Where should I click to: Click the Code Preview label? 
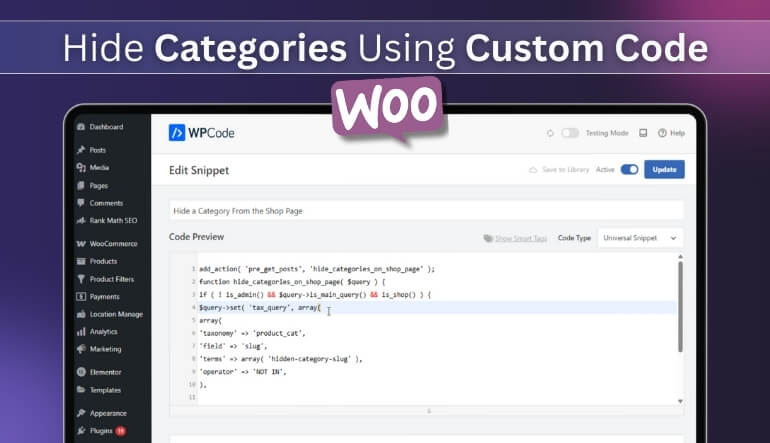point(196,237)
